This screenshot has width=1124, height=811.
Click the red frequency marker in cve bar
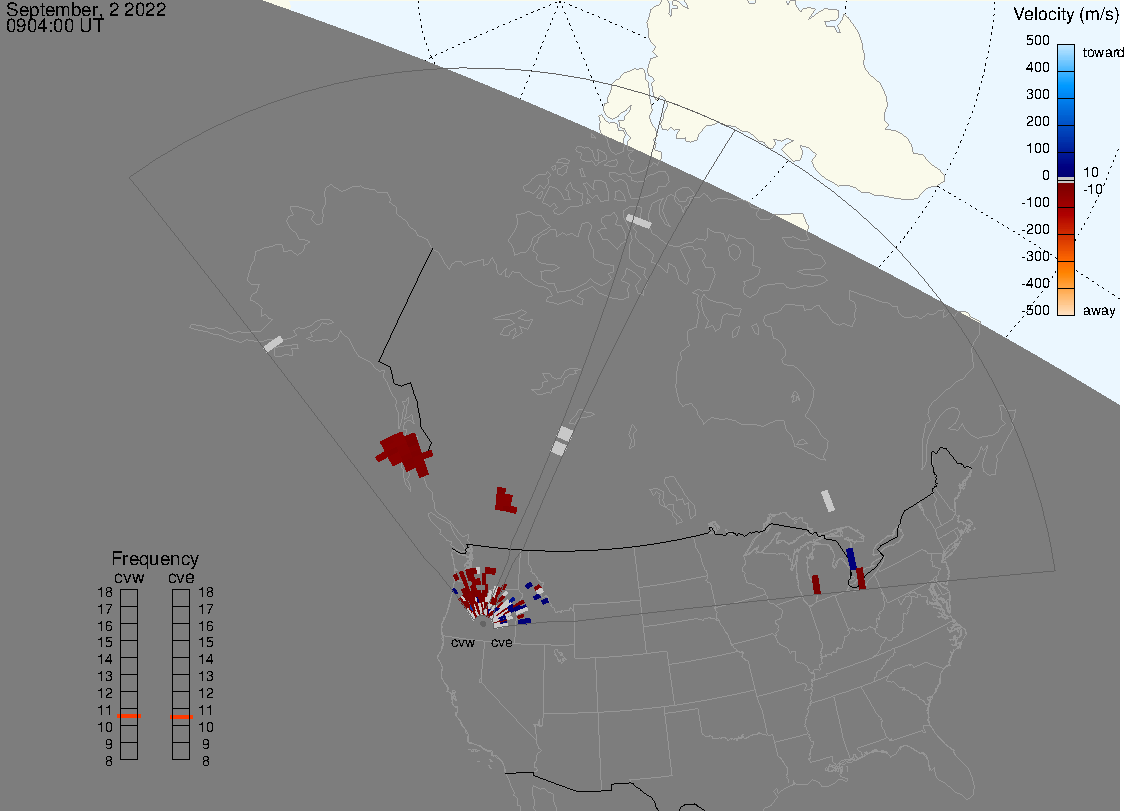(181, 717)
